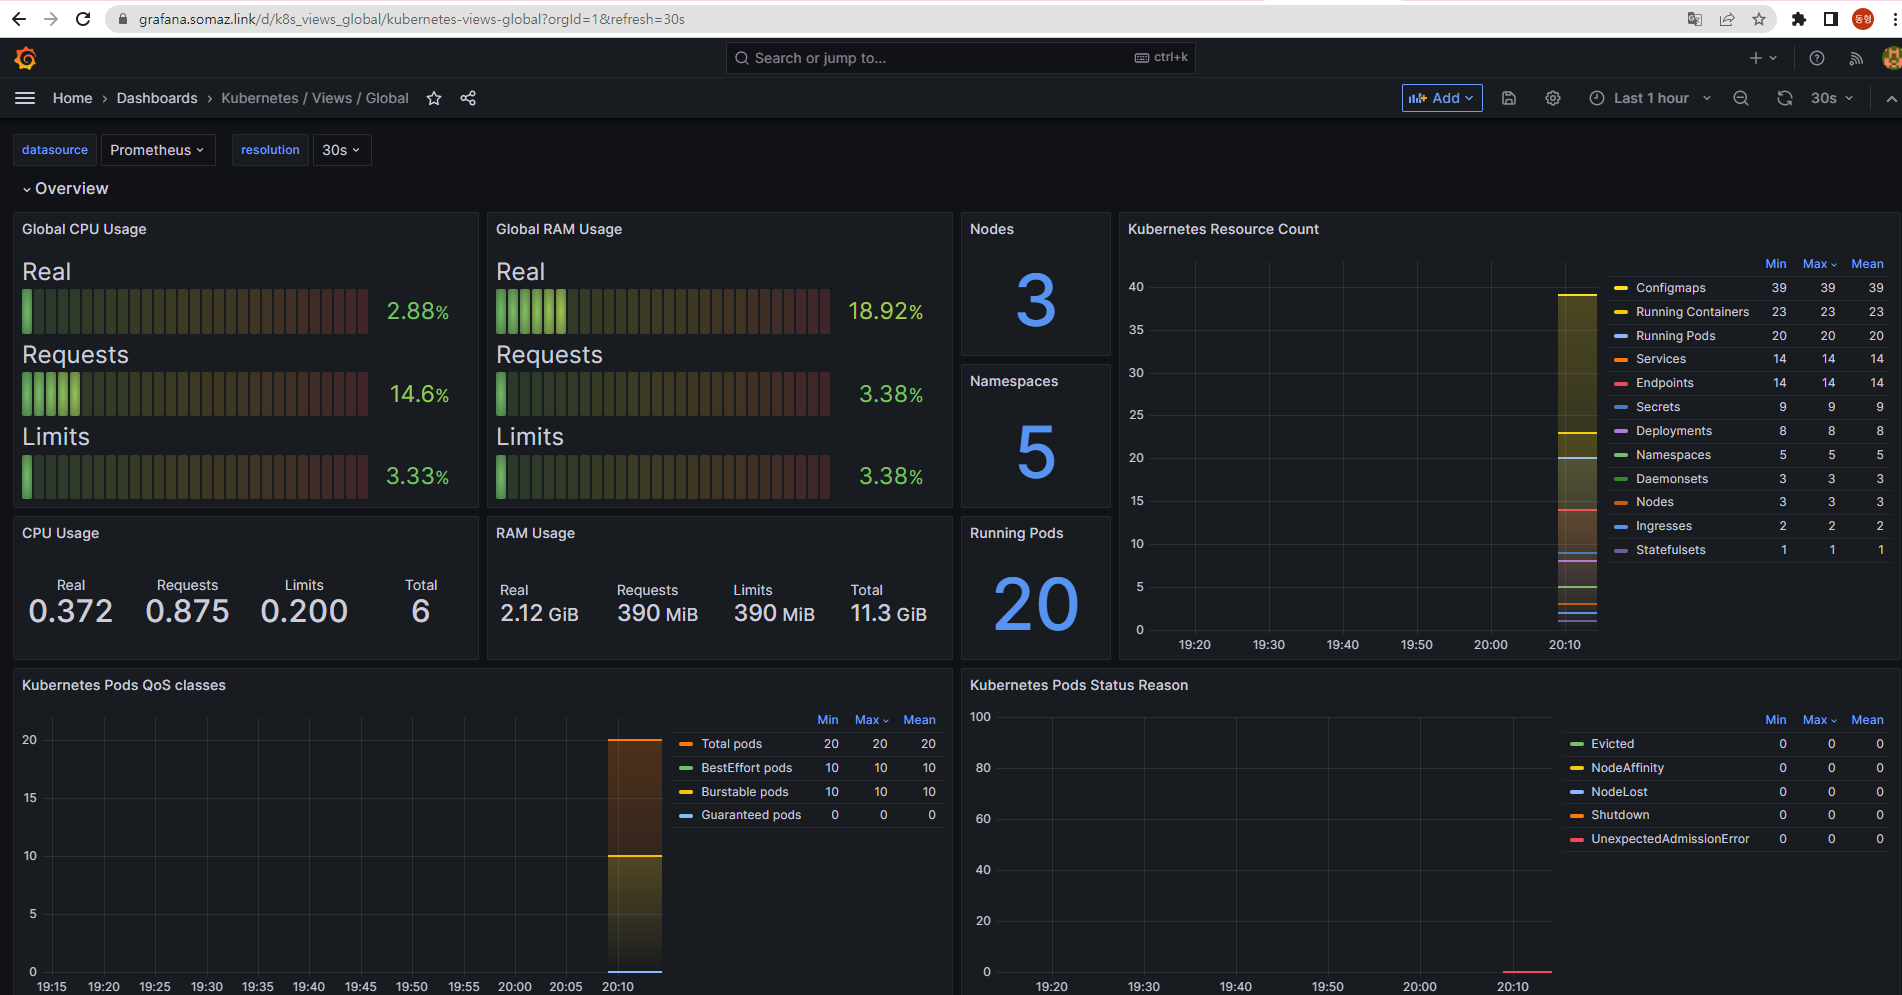Viewport: 1902px width, 995px height.
Task: Focus the Search or jump to field
Action: [x=960, y=58]
